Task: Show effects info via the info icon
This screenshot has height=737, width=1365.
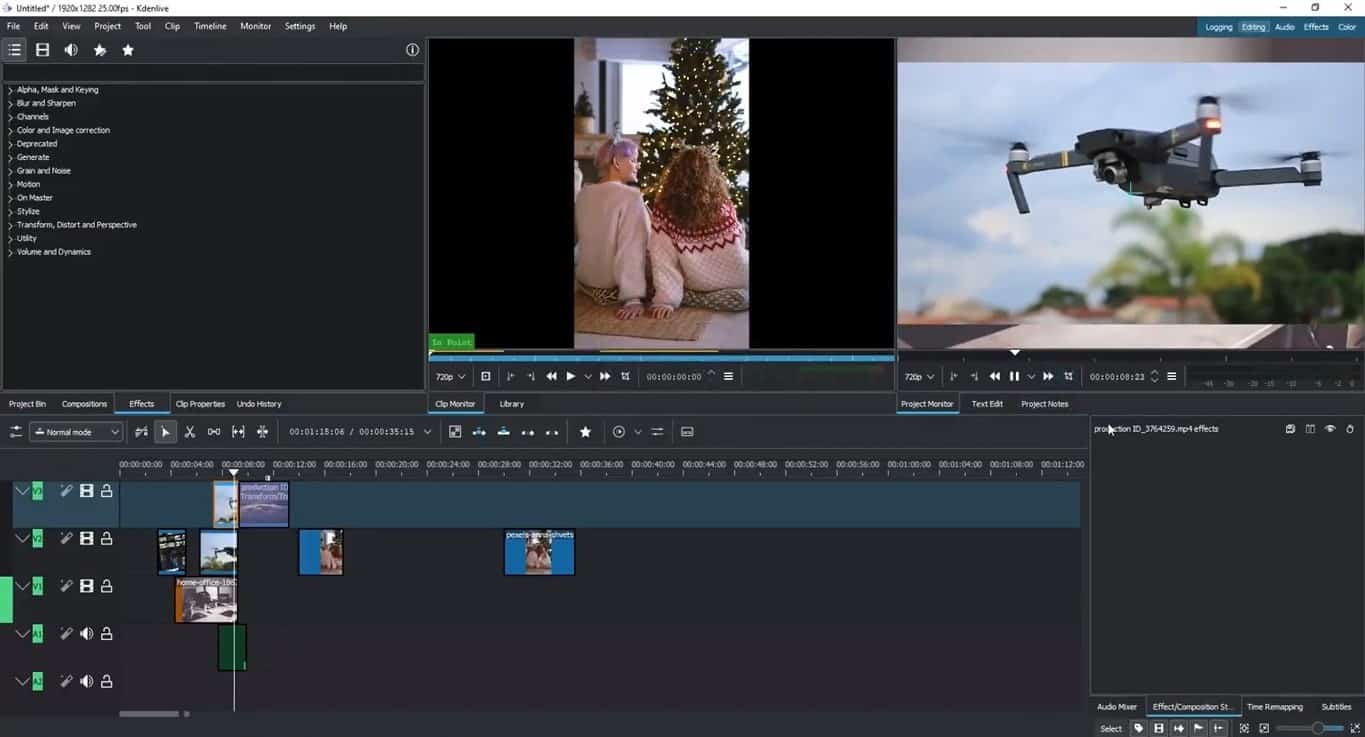Action: pos(412,50)
